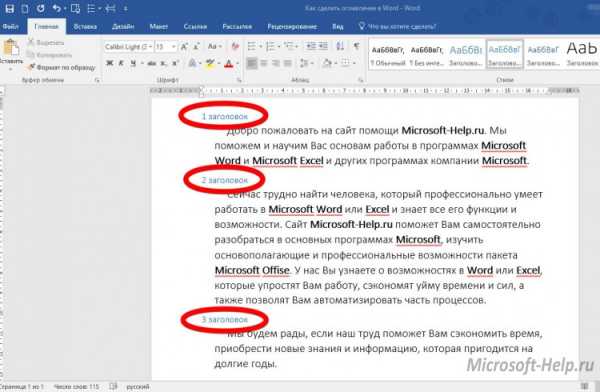
Task: Toggle superscript formatting
Action: point(175,63)
